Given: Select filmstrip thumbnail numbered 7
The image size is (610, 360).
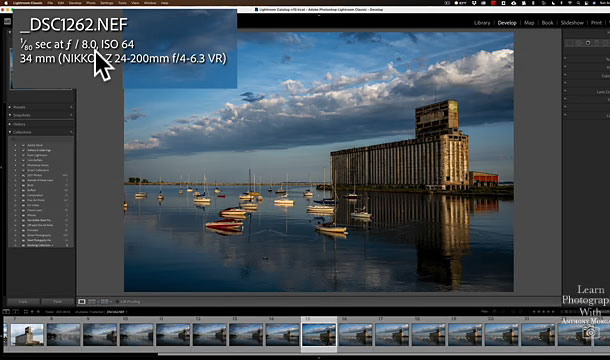Looking at the screenshot, I should (x=27, y=335).
